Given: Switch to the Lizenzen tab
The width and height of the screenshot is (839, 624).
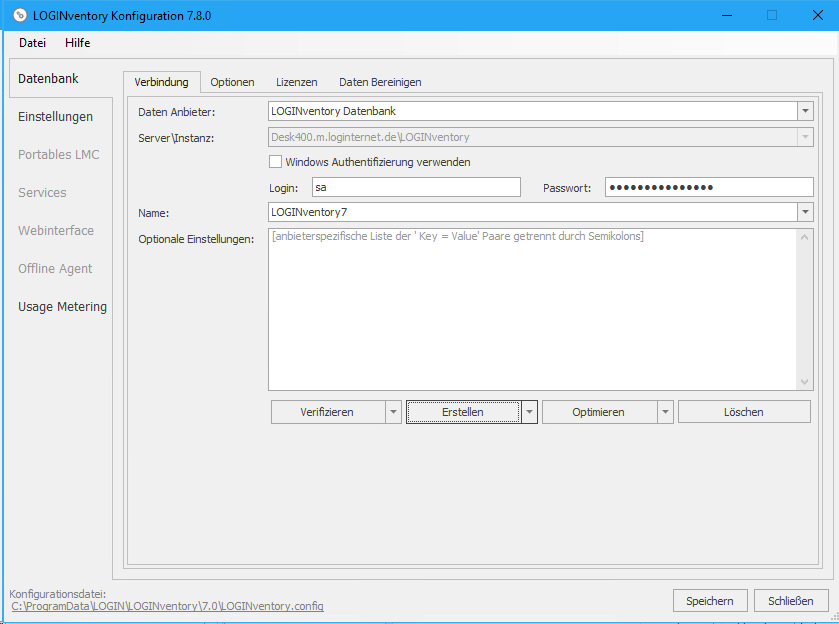Looking at the screenshot, I should coord(296,82).
